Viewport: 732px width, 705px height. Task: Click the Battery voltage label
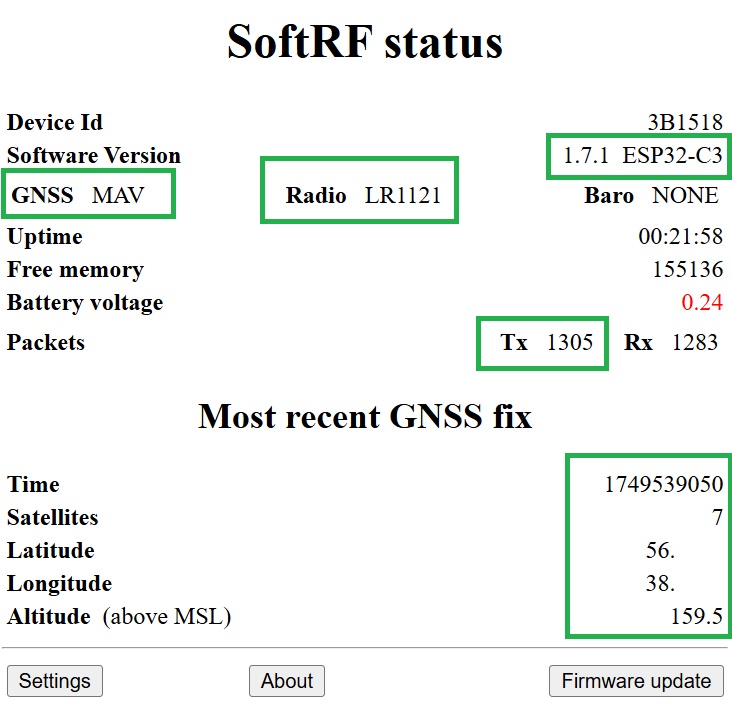coord(85,303)
